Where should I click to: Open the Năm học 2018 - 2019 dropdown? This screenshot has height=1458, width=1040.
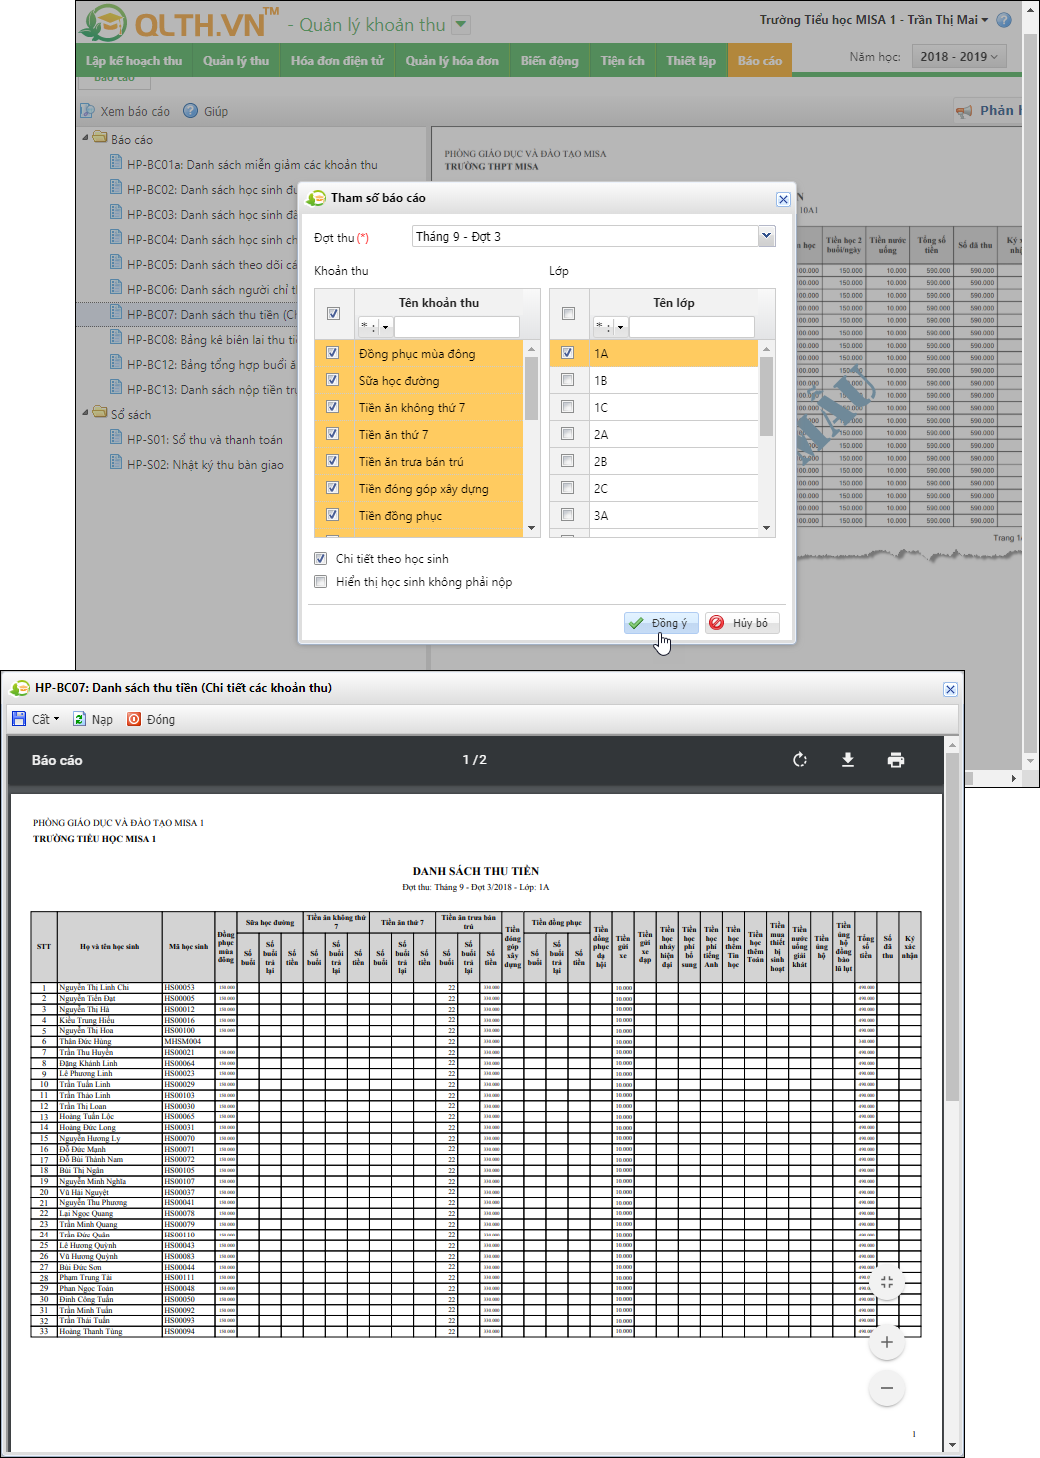[958, 57]
